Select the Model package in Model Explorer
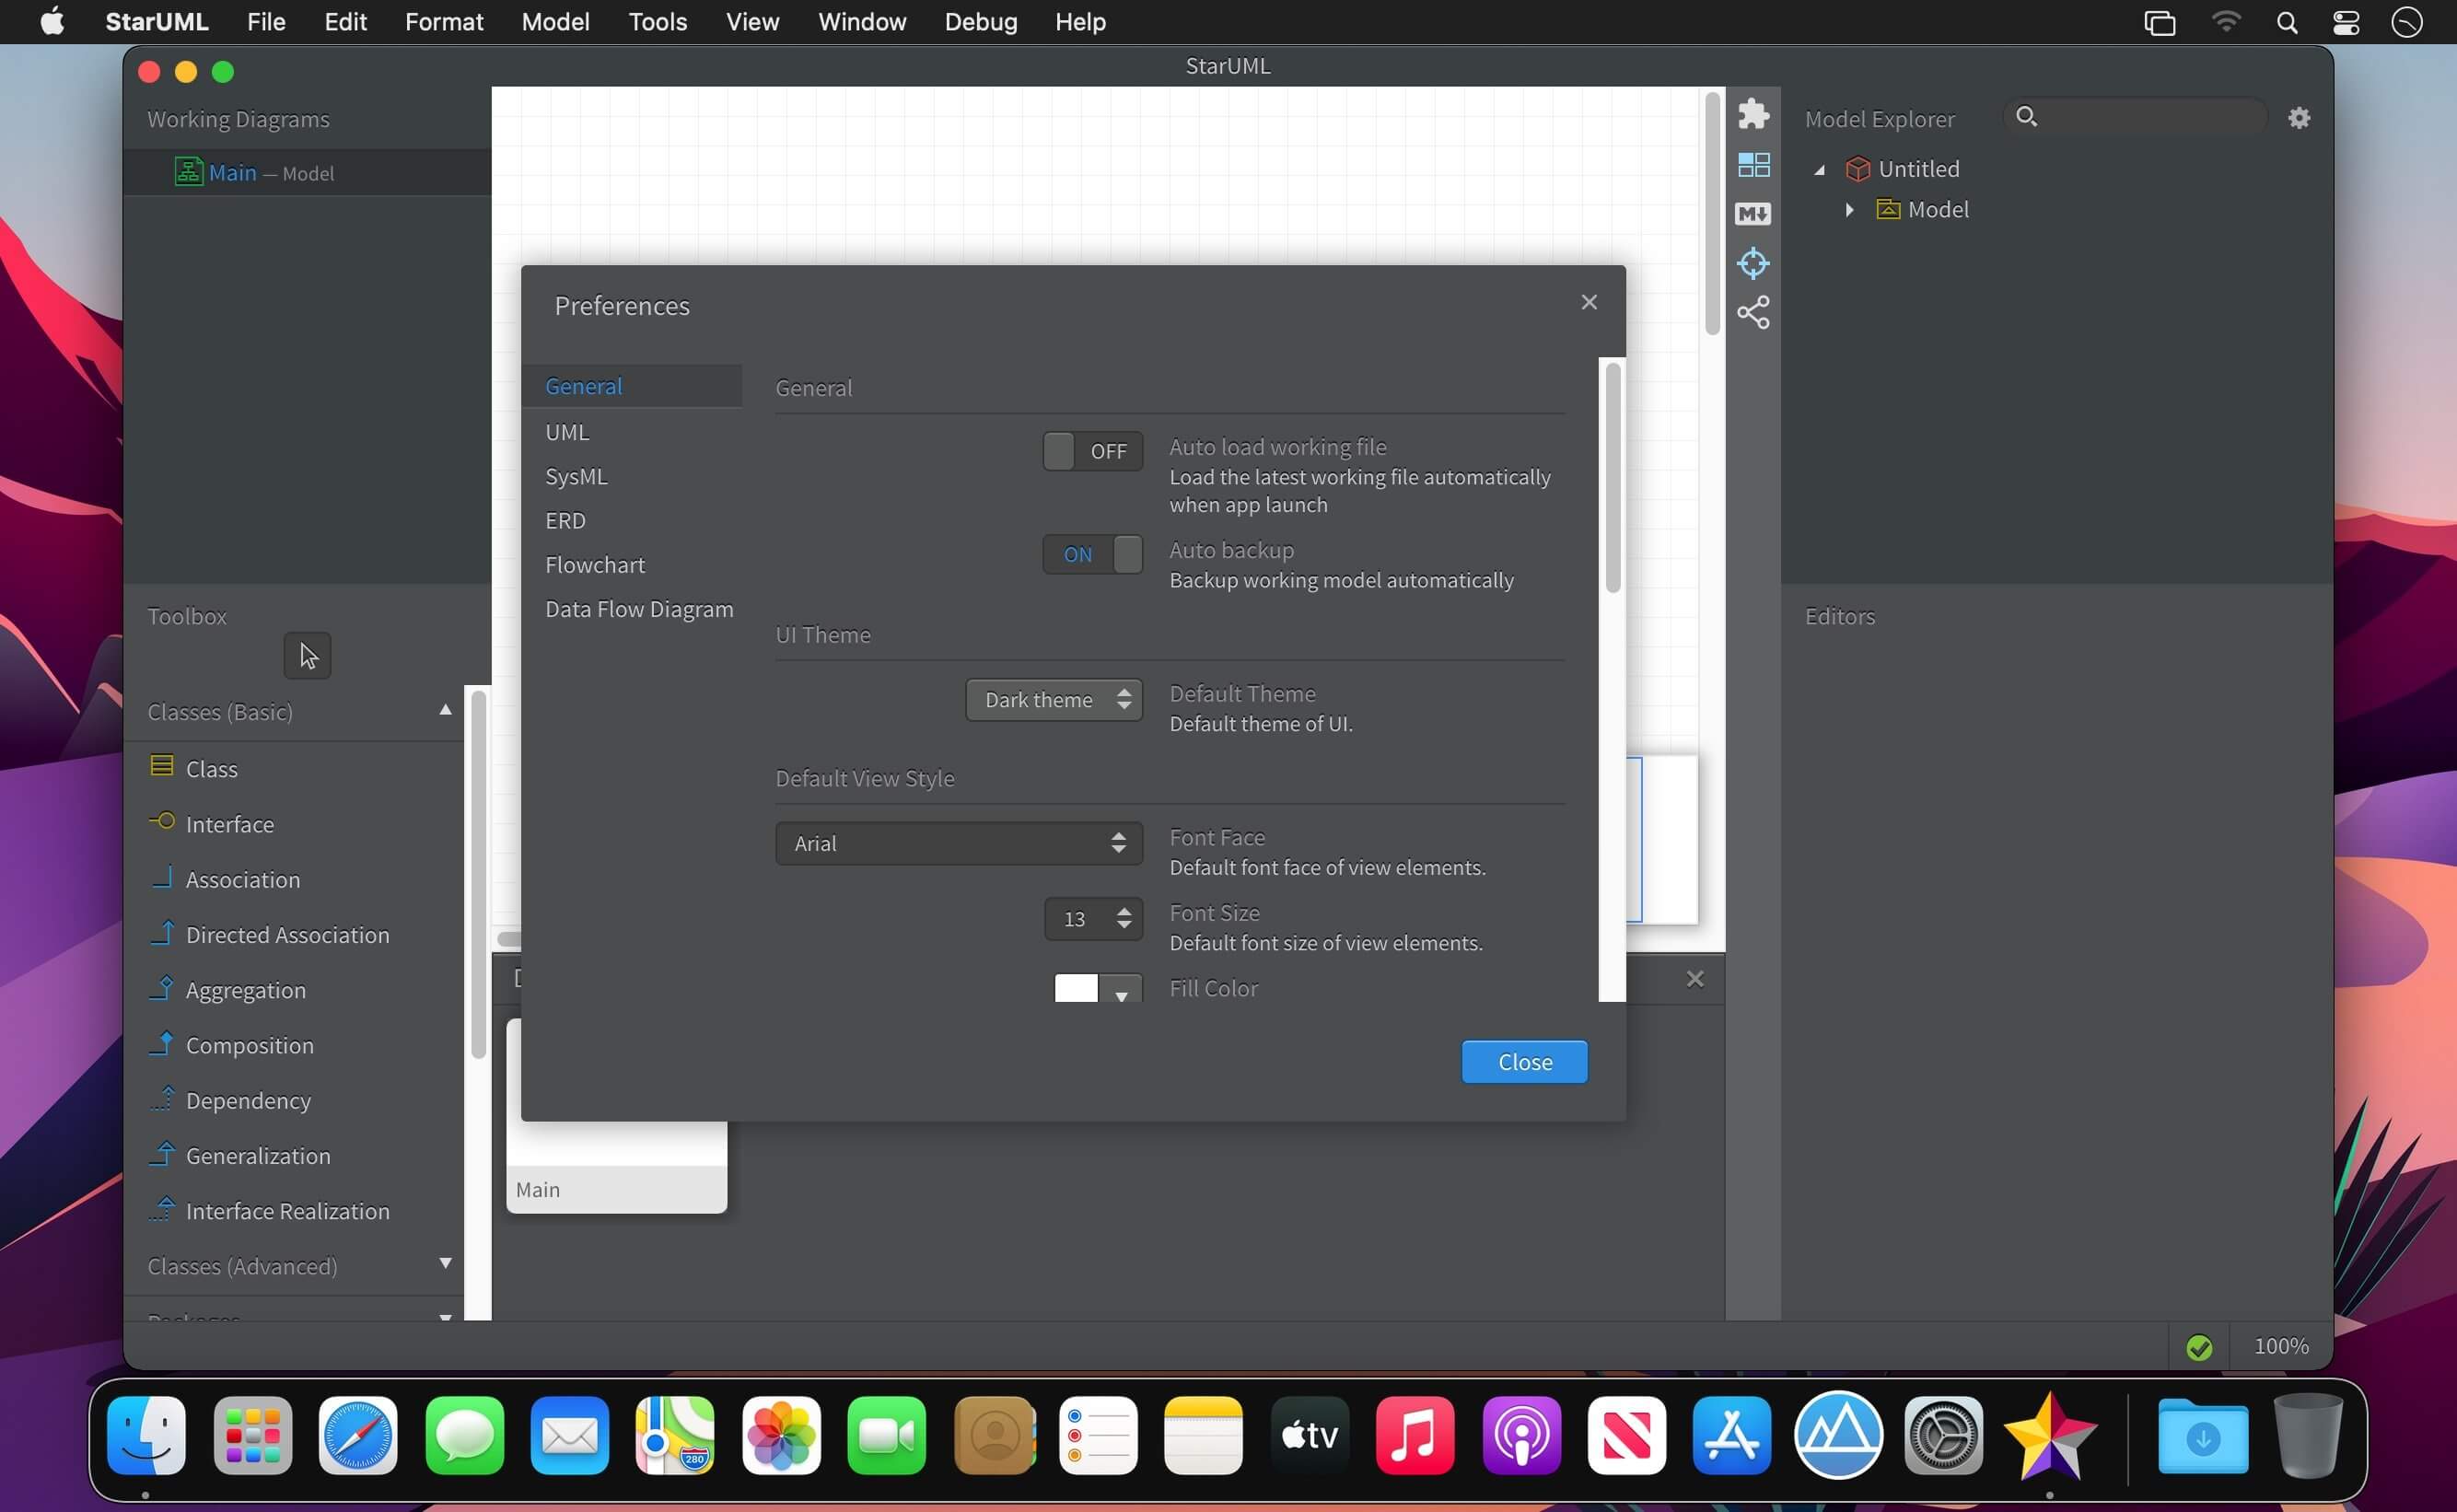 1923,209
